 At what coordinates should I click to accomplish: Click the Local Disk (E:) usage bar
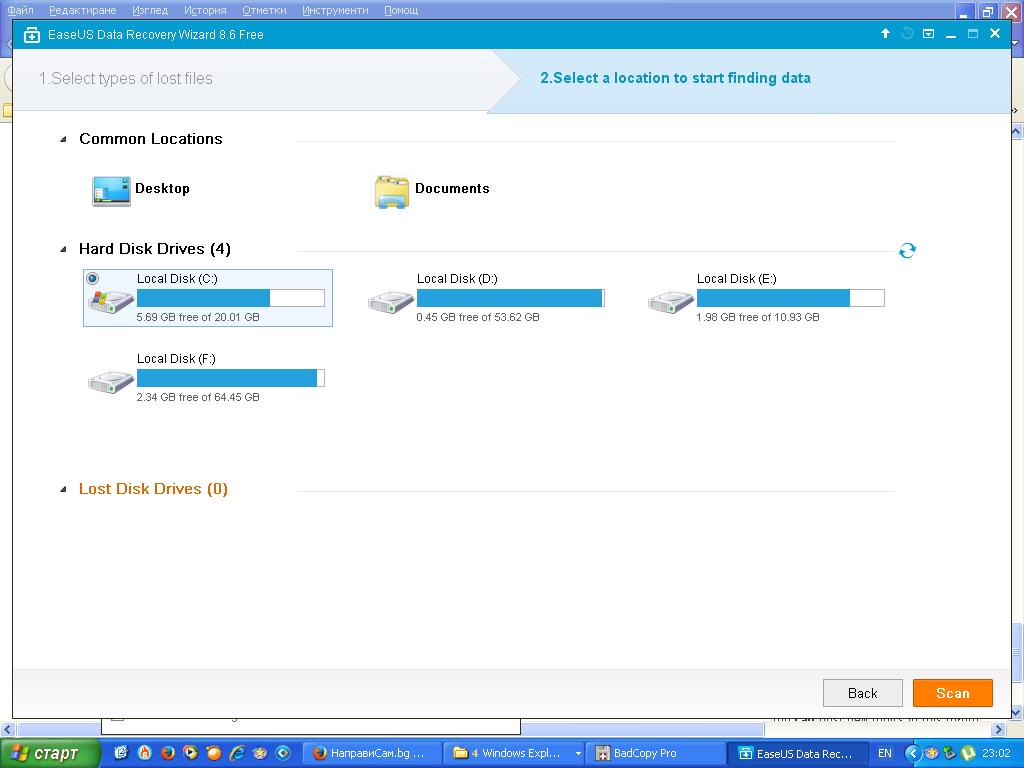click(791, 298)
